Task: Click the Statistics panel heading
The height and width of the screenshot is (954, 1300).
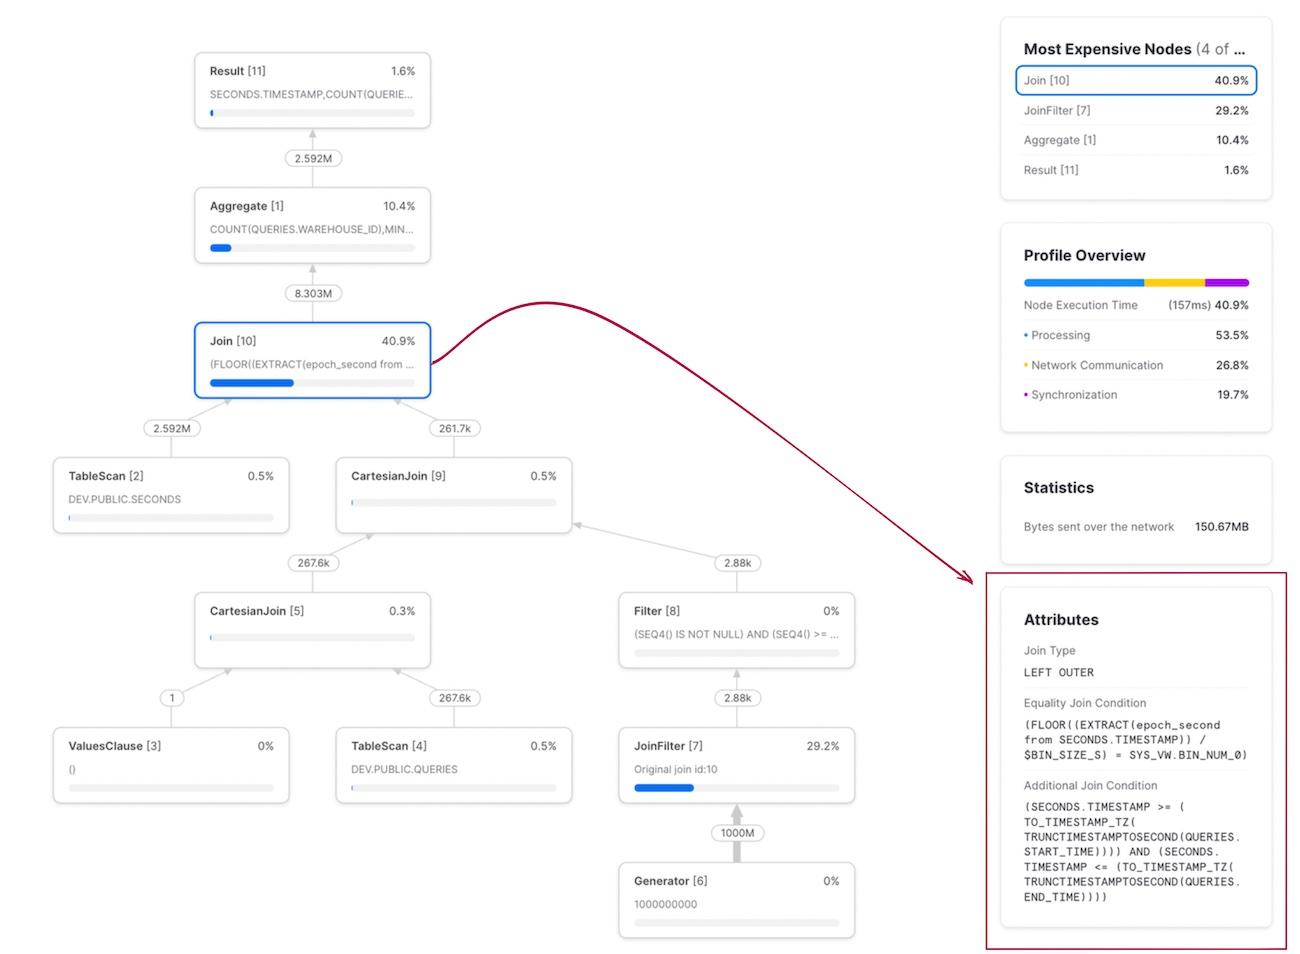Action: (1059, 488)
